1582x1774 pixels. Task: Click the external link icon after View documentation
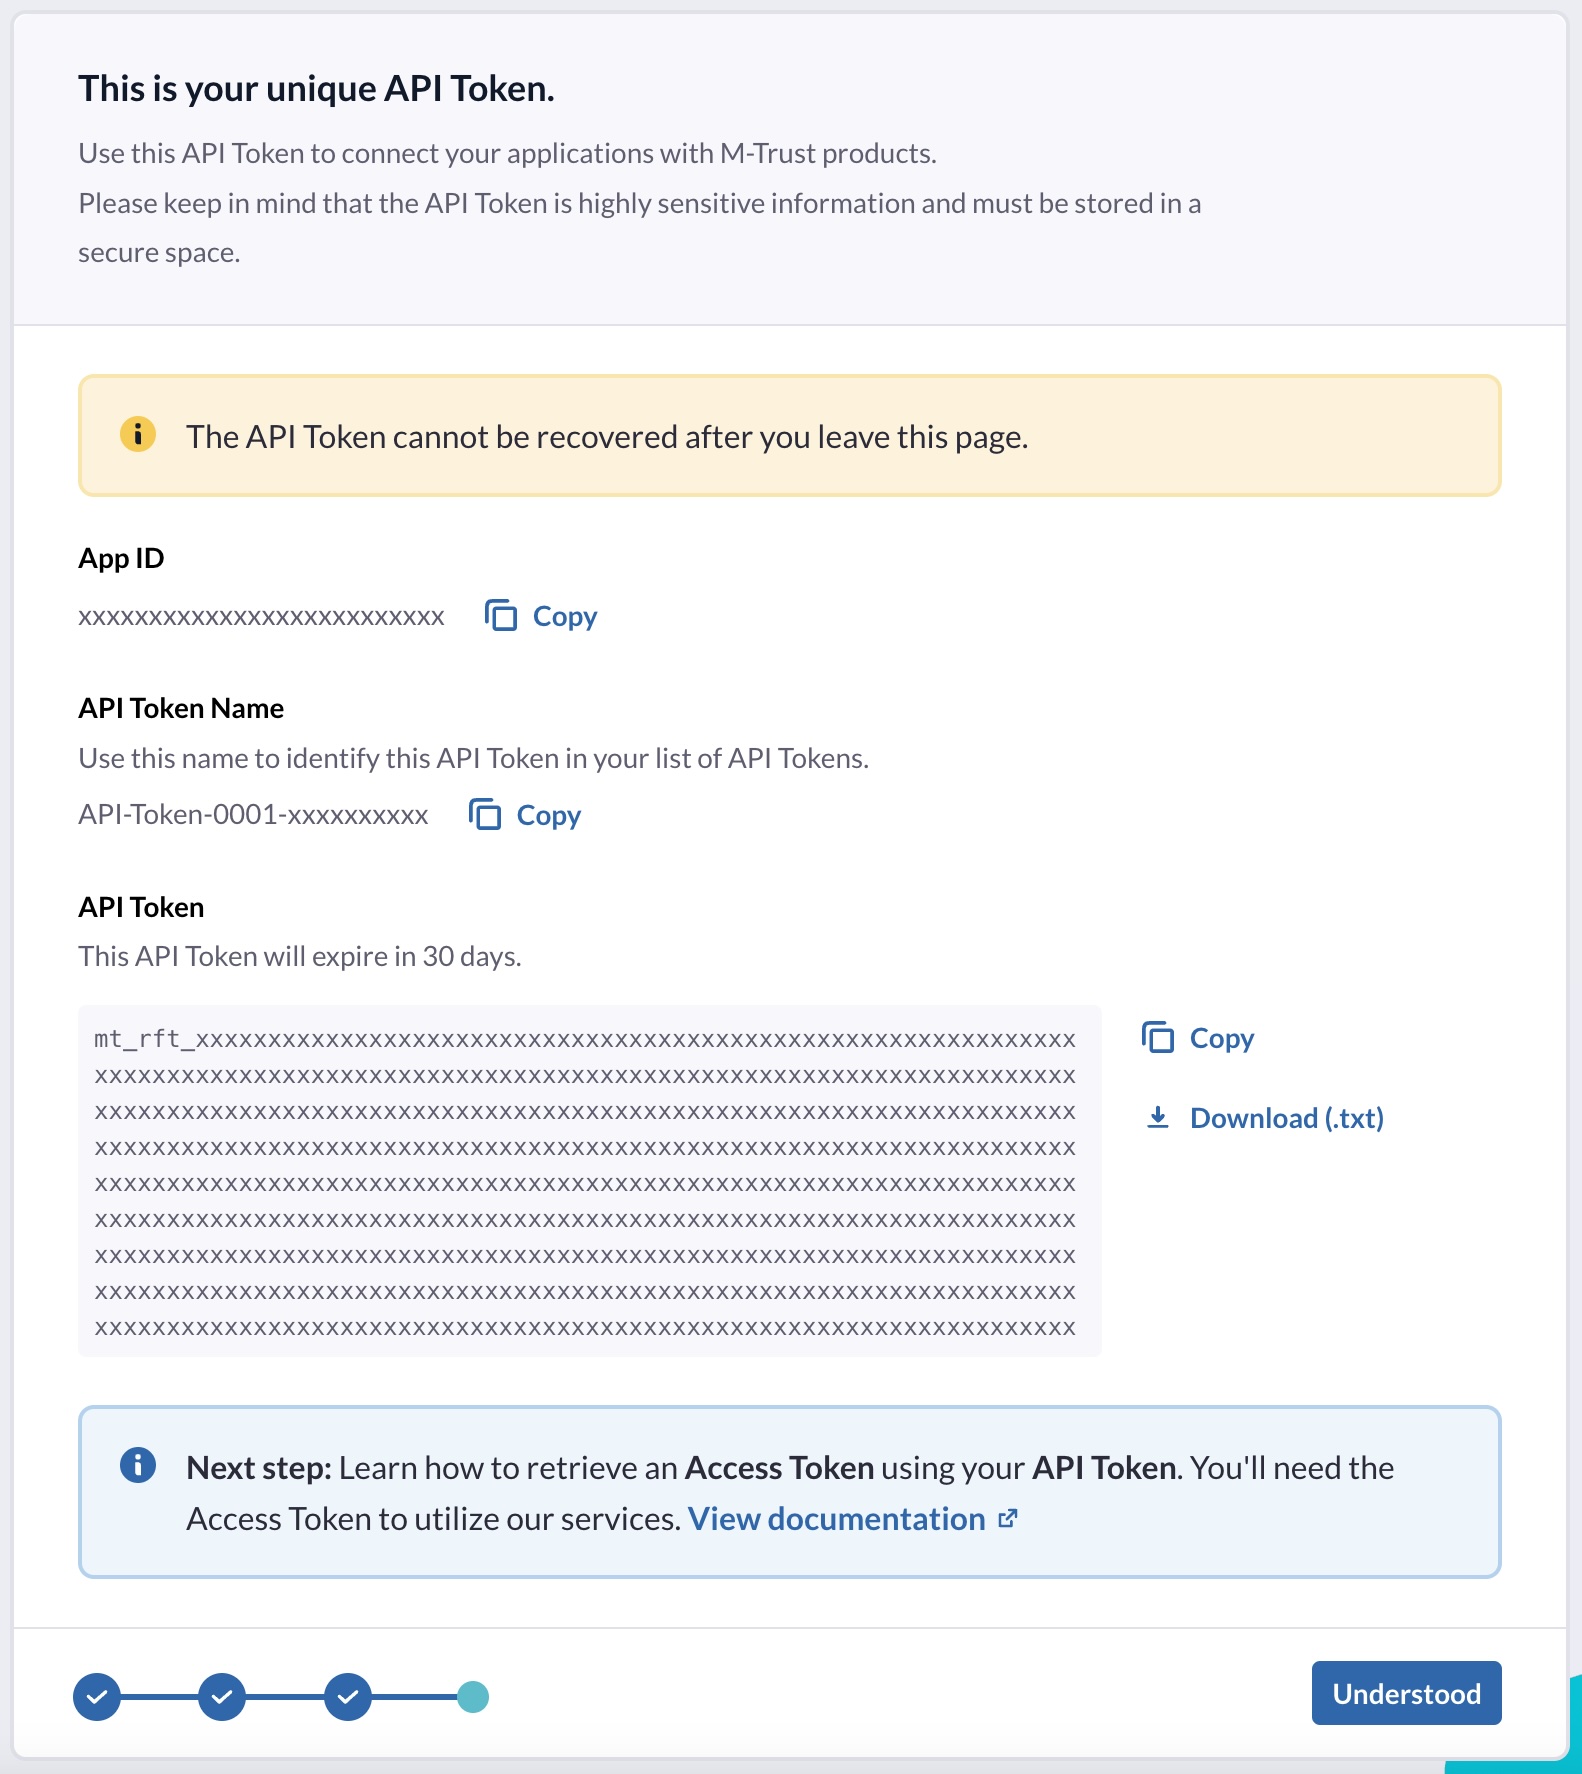(x=1008, y=1519)
